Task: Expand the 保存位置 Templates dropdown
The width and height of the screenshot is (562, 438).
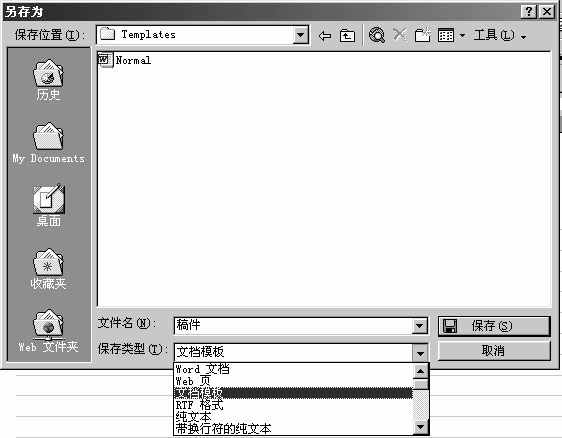Action: pos(300,35)
